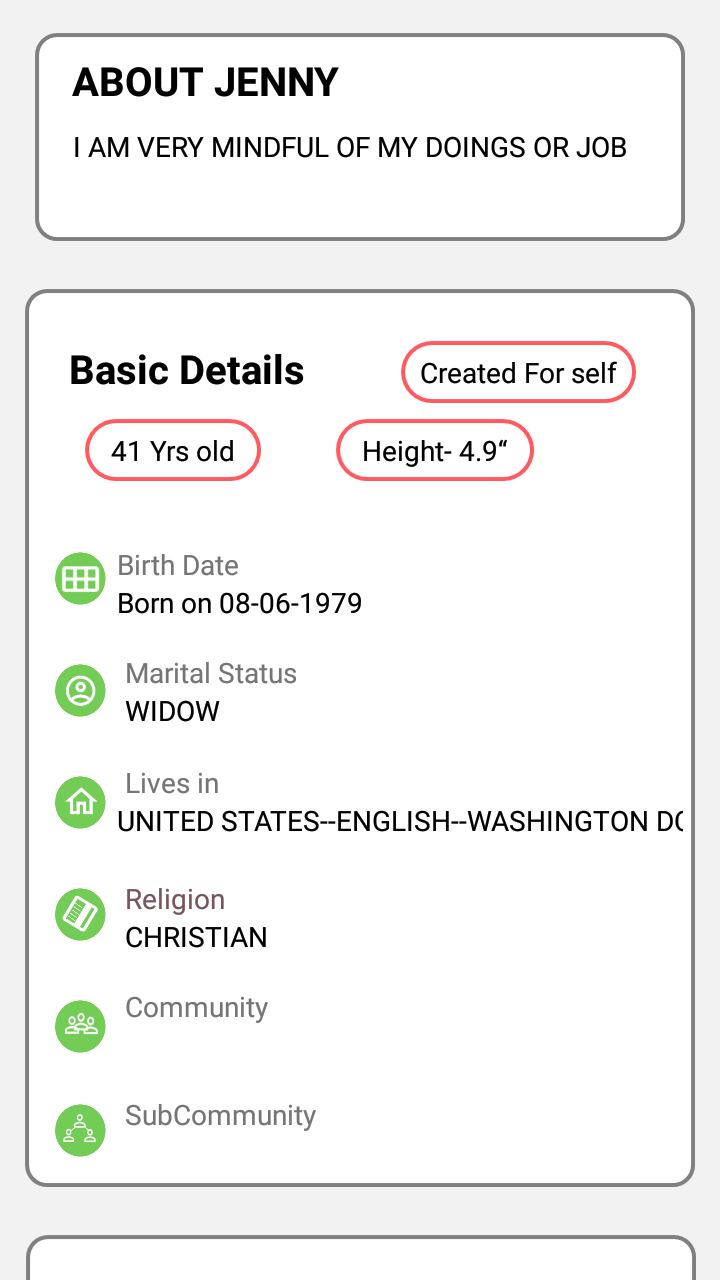Tap the UNITED STATES location text
The height and width of the screenshot is (1280, 720).
click(x=400, y=822)
